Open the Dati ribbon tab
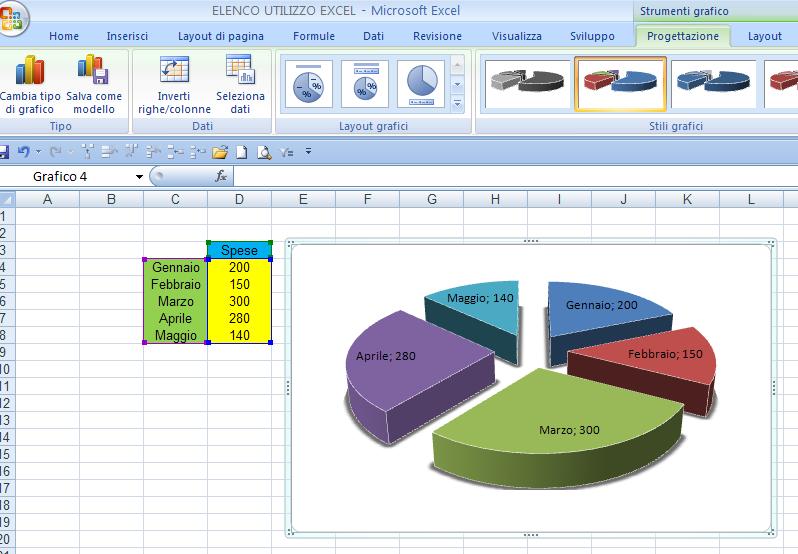The width and height of the screenshot is (798, 554). coord(374,36)
